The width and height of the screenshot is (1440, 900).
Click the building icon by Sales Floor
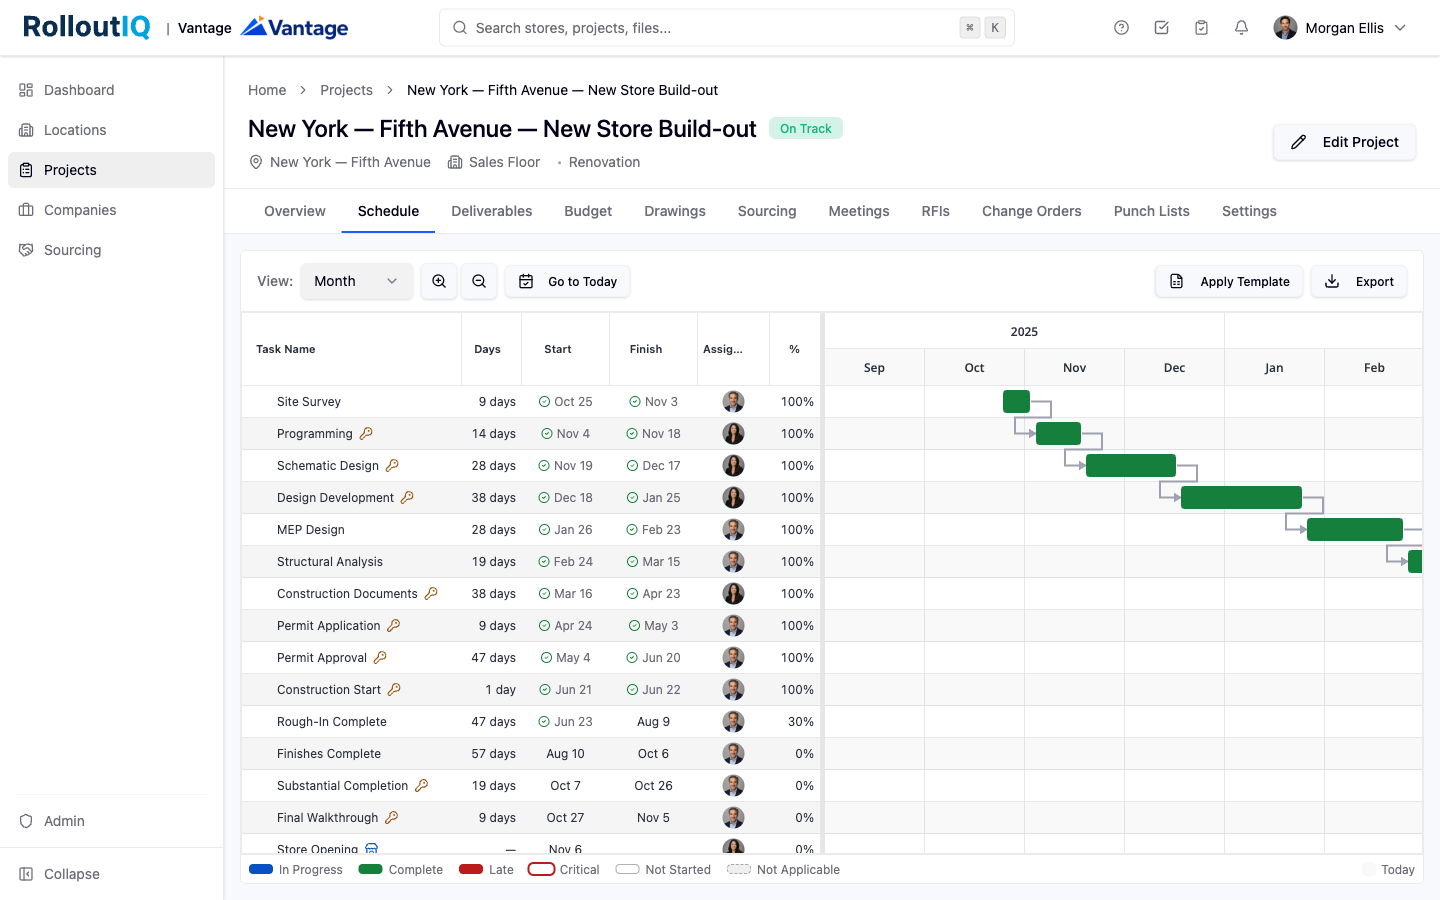455,162
